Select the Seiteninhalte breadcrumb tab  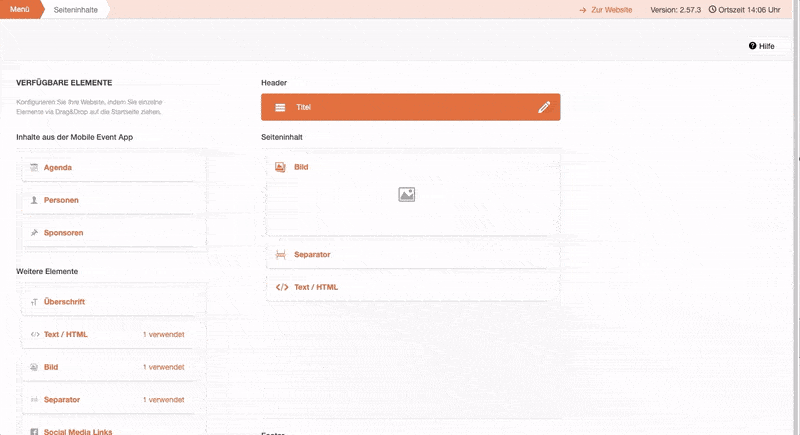(x=76, y=9)
